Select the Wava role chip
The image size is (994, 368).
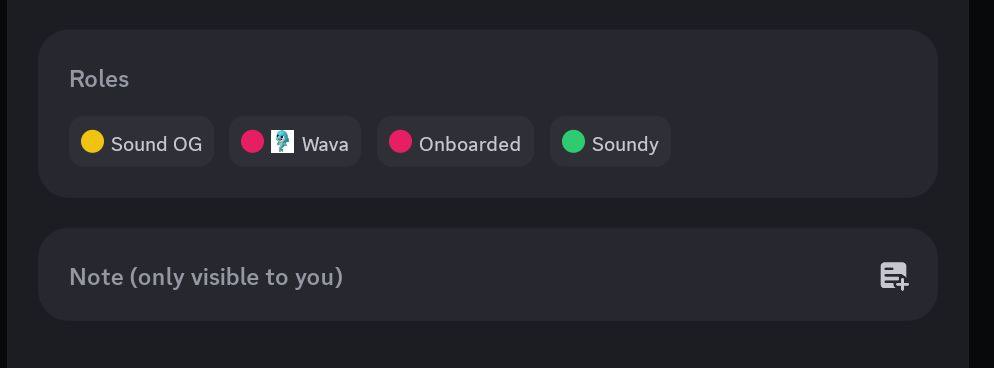(x=295, y=141)
